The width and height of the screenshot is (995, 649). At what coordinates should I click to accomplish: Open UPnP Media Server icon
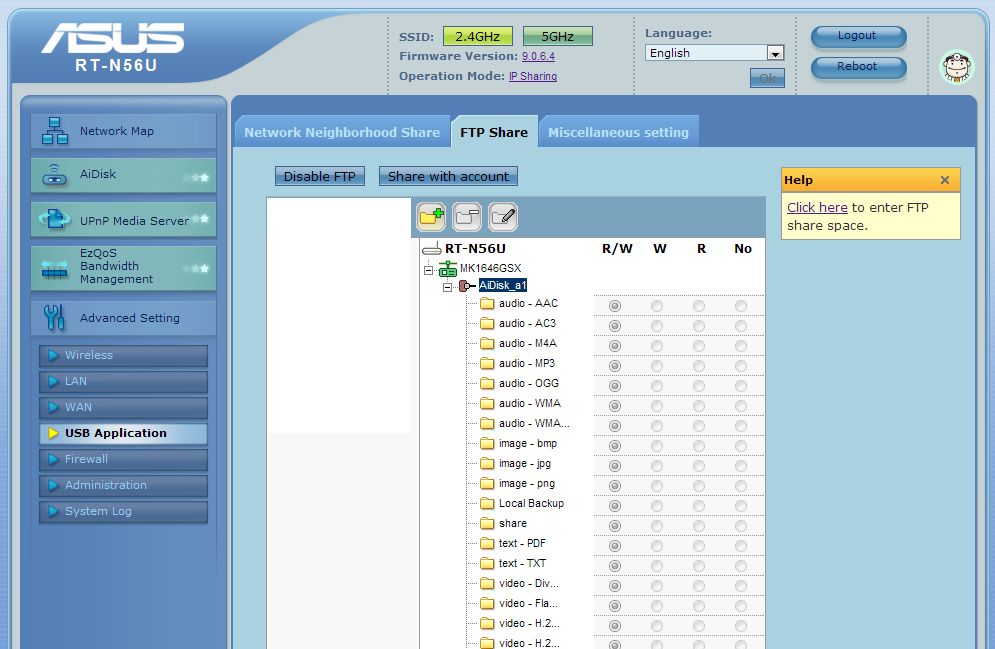(x=54, y=220)
